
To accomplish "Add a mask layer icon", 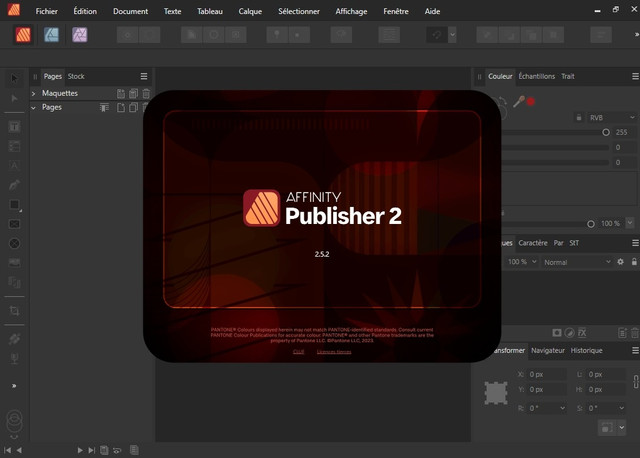I will click(556, 333).
